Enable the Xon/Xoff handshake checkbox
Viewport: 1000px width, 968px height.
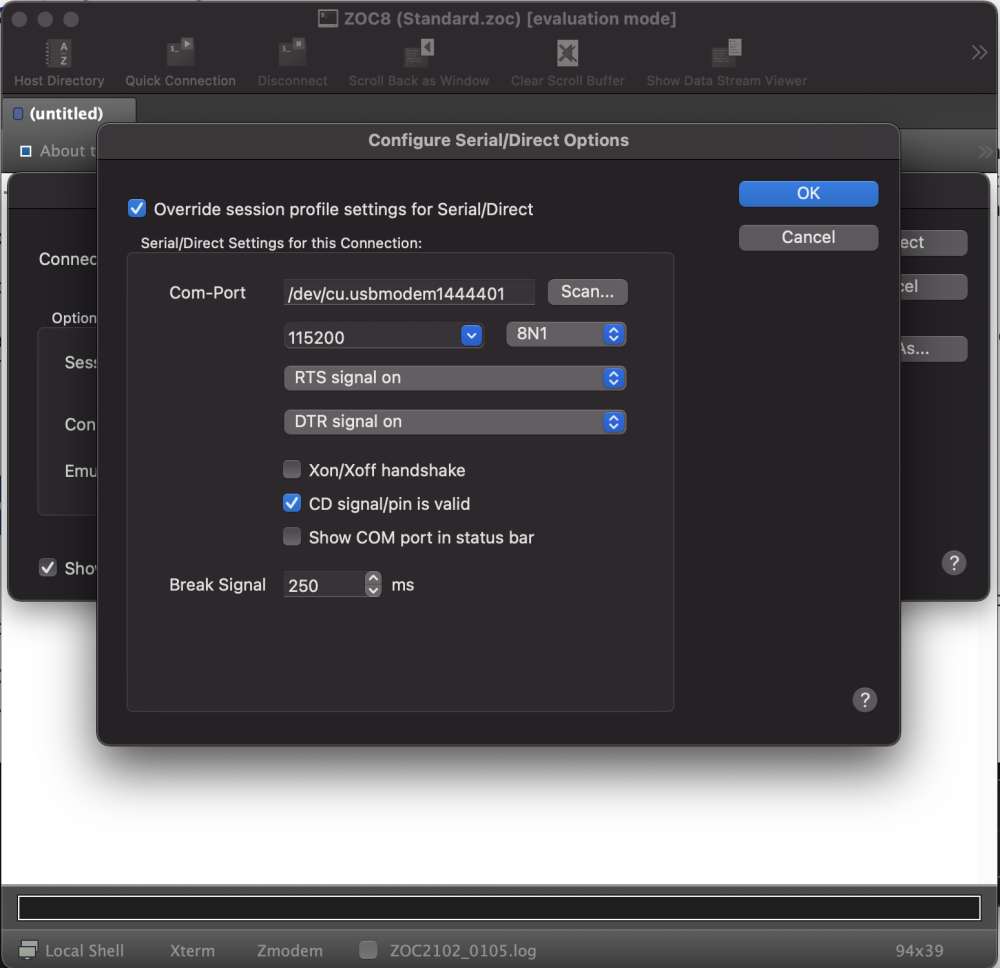292,470
